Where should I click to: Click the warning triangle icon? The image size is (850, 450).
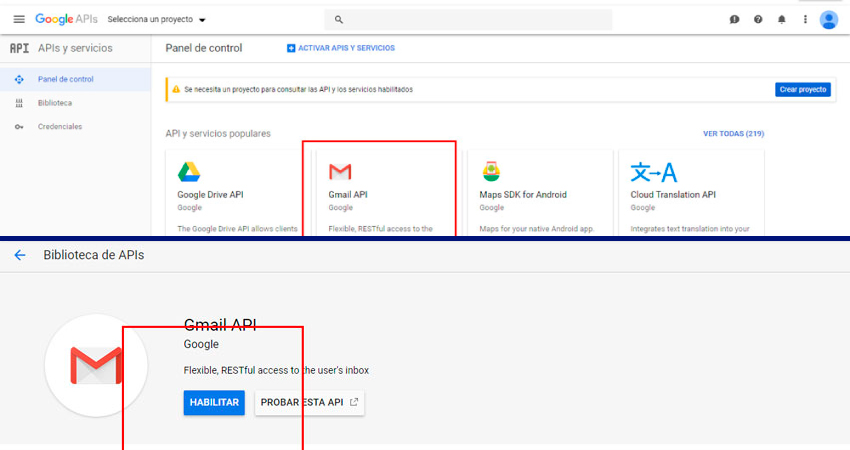(176, 89)
